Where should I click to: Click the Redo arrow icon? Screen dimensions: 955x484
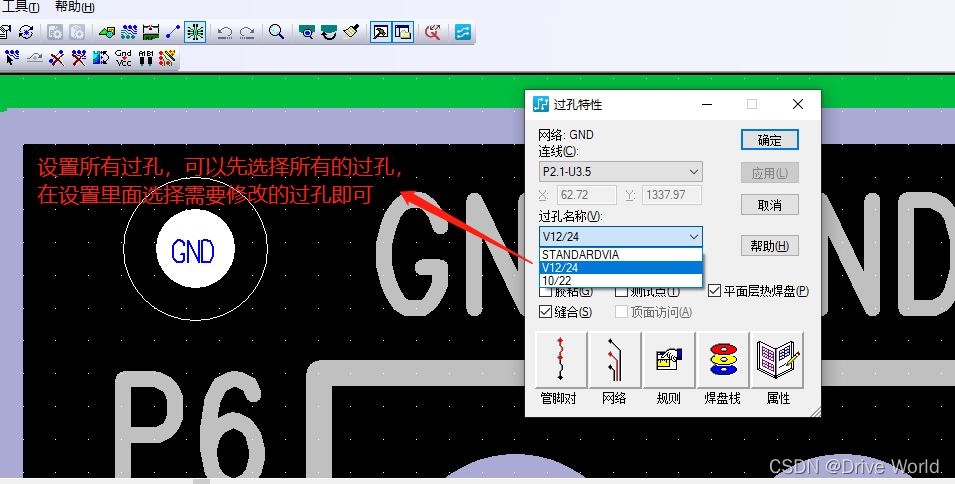(x=247, y=32)
